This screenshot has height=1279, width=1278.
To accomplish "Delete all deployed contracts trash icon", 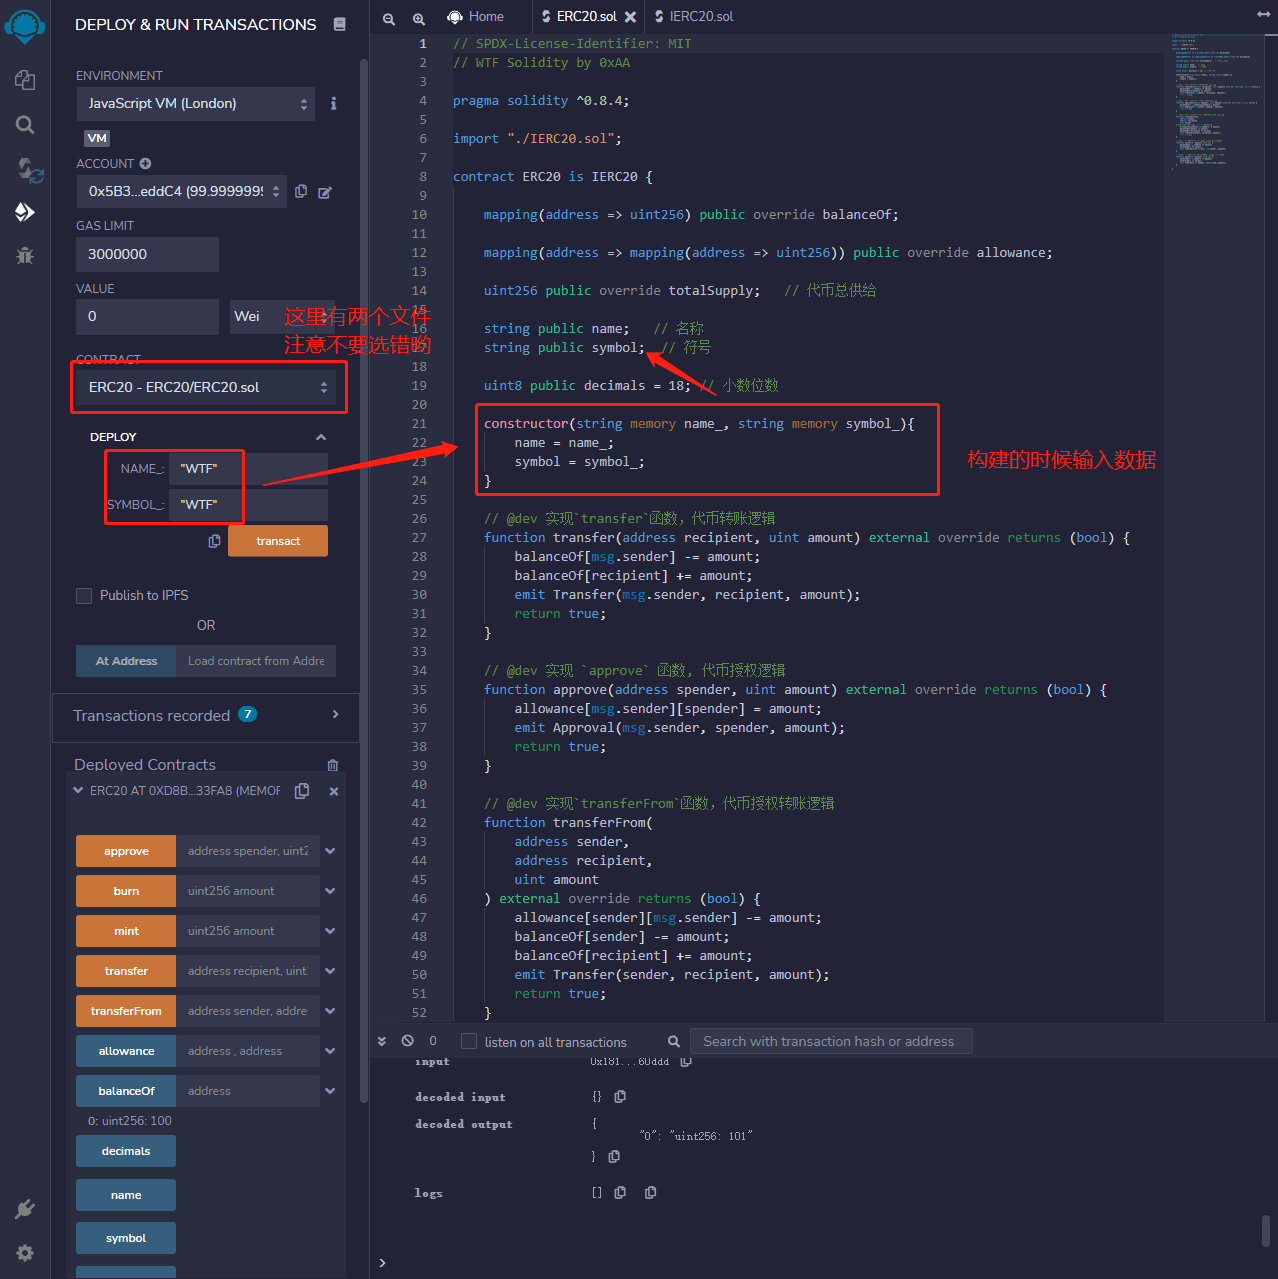I will 333,765.
